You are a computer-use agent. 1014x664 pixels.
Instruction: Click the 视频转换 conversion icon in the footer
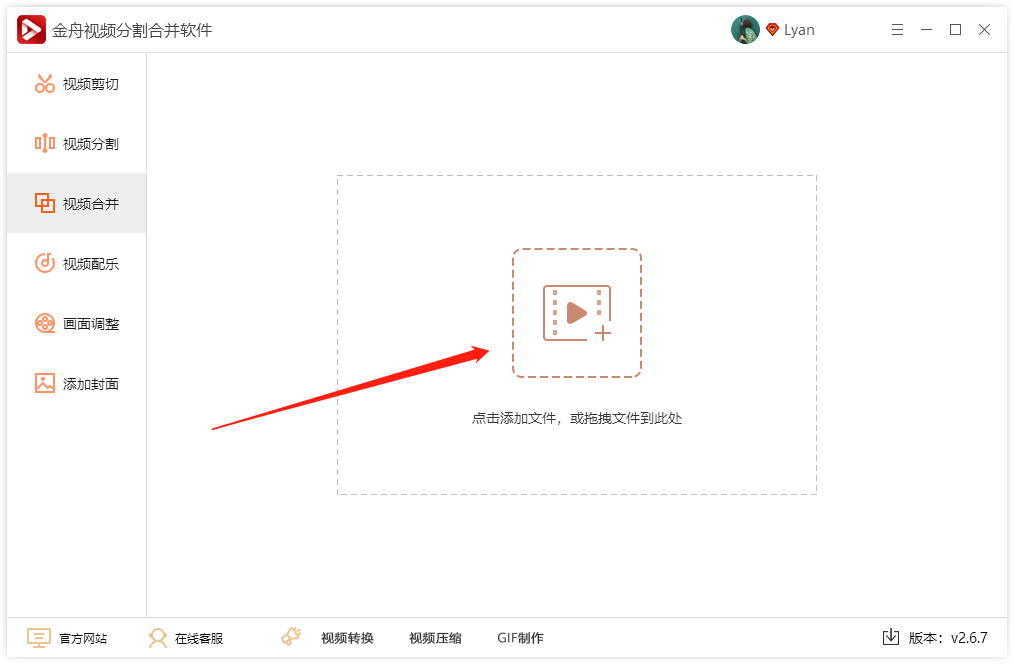point(291,636)
